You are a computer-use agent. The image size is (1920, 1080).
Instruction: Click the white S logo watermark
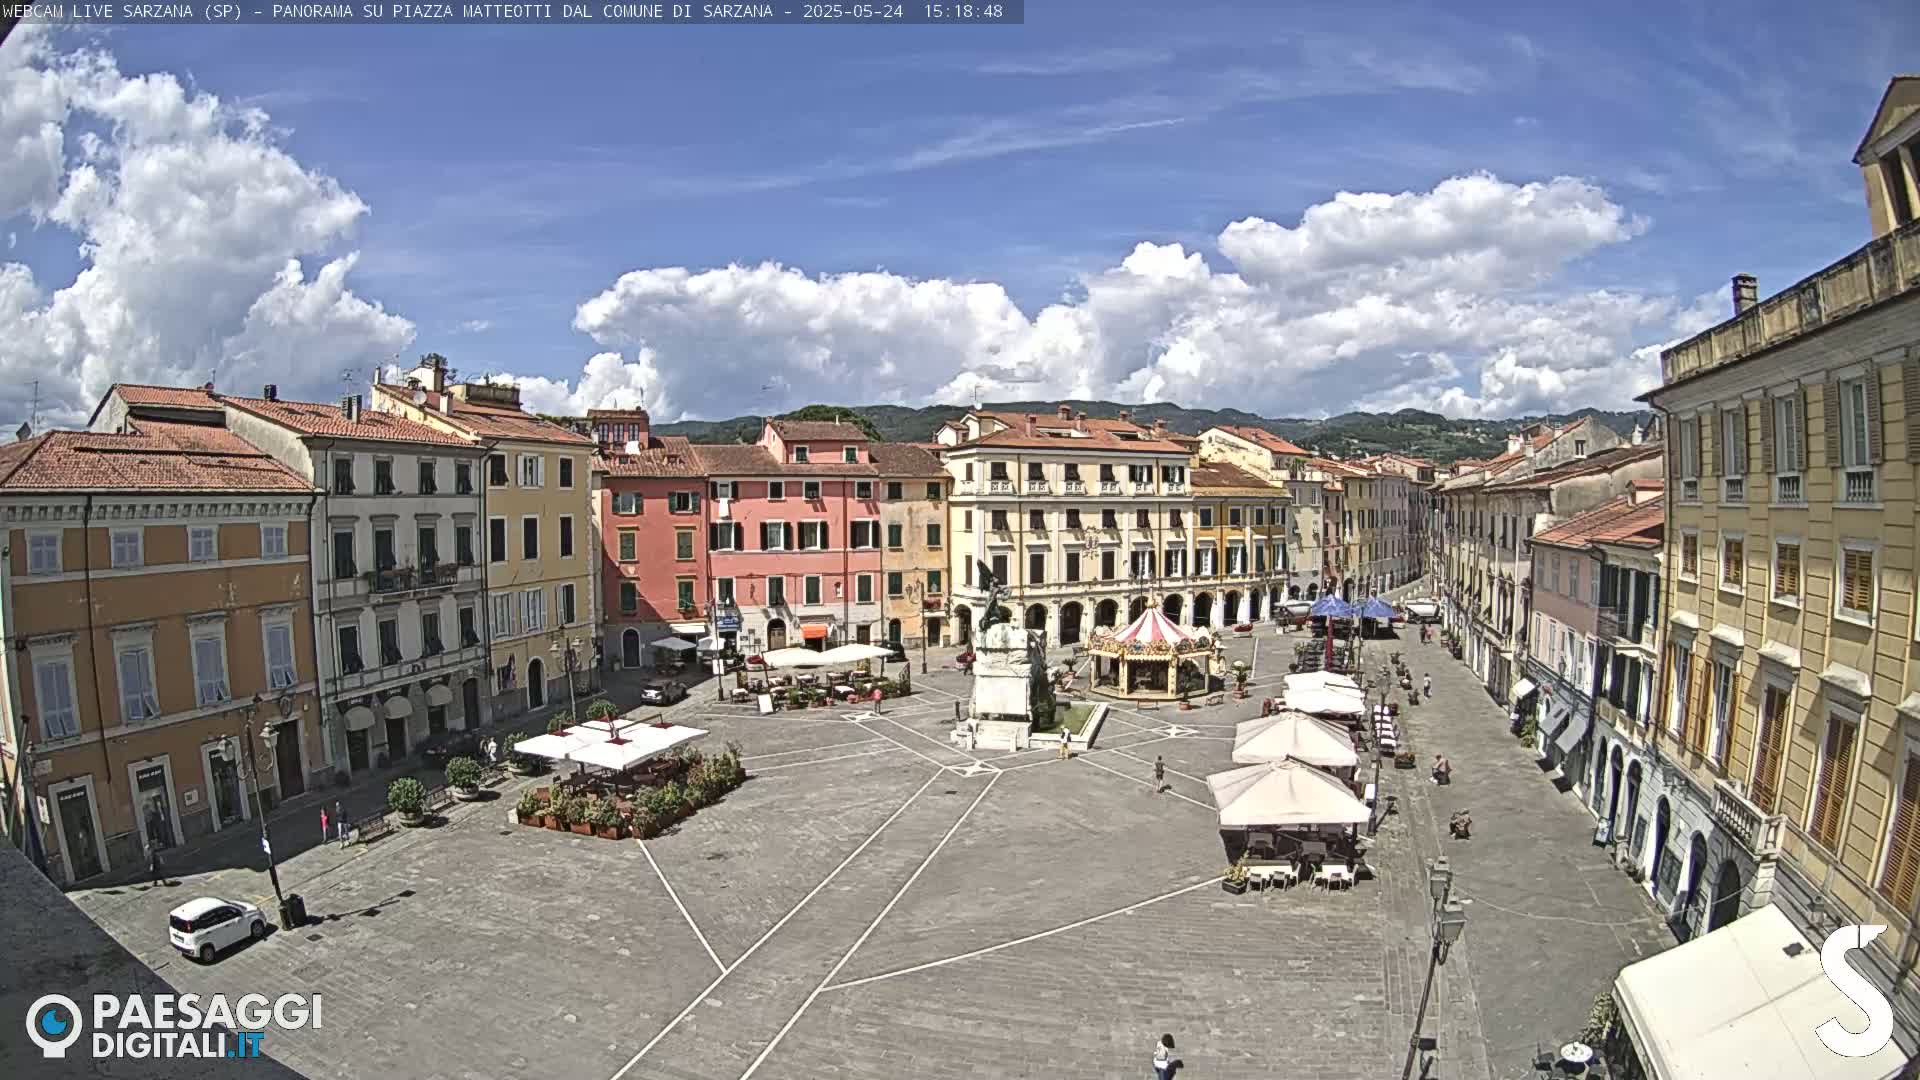coord(1856,991)
